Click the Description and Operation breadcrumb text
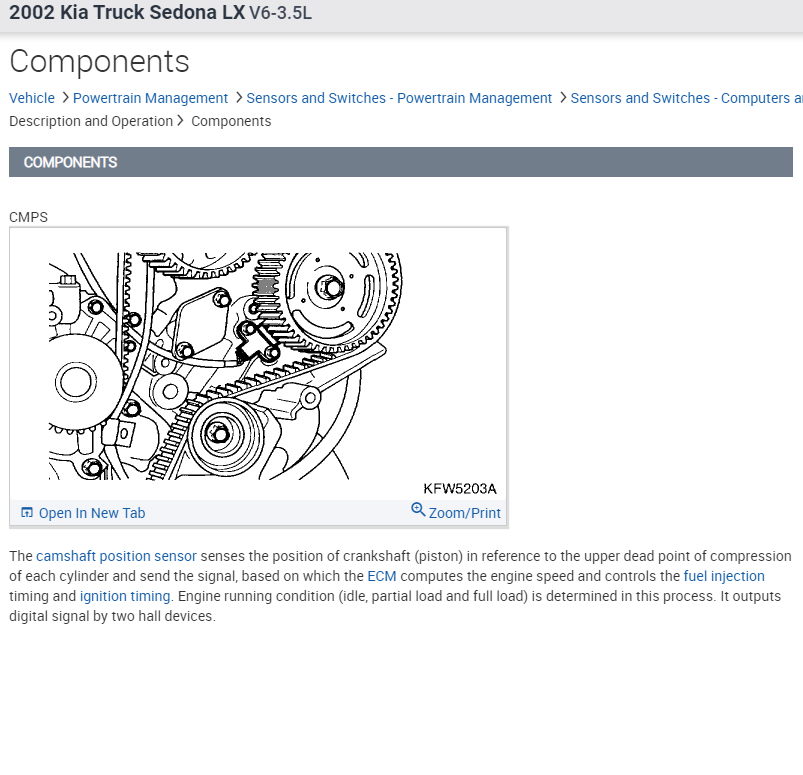The image size is (803, 775). coord(91,121)
